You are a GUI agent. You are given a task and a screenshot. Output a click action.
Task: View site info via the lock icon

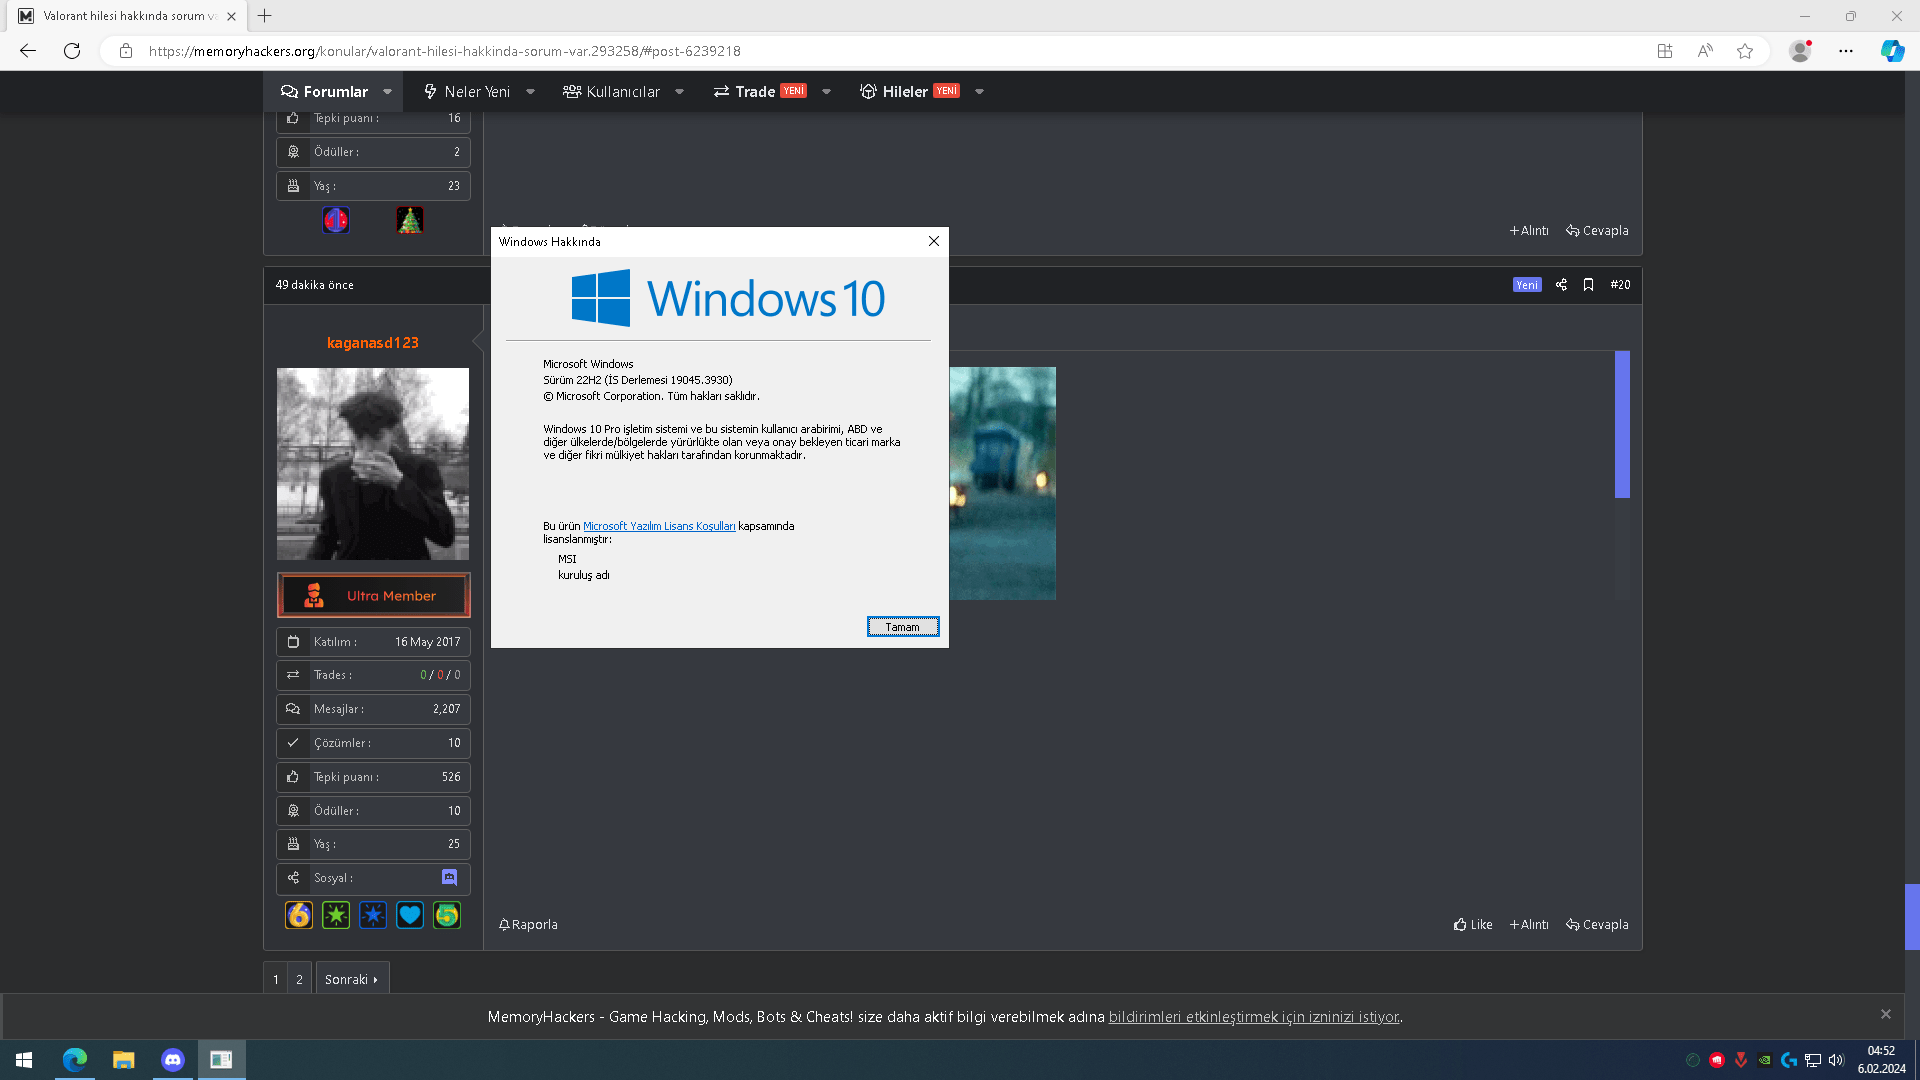point(126,51)
